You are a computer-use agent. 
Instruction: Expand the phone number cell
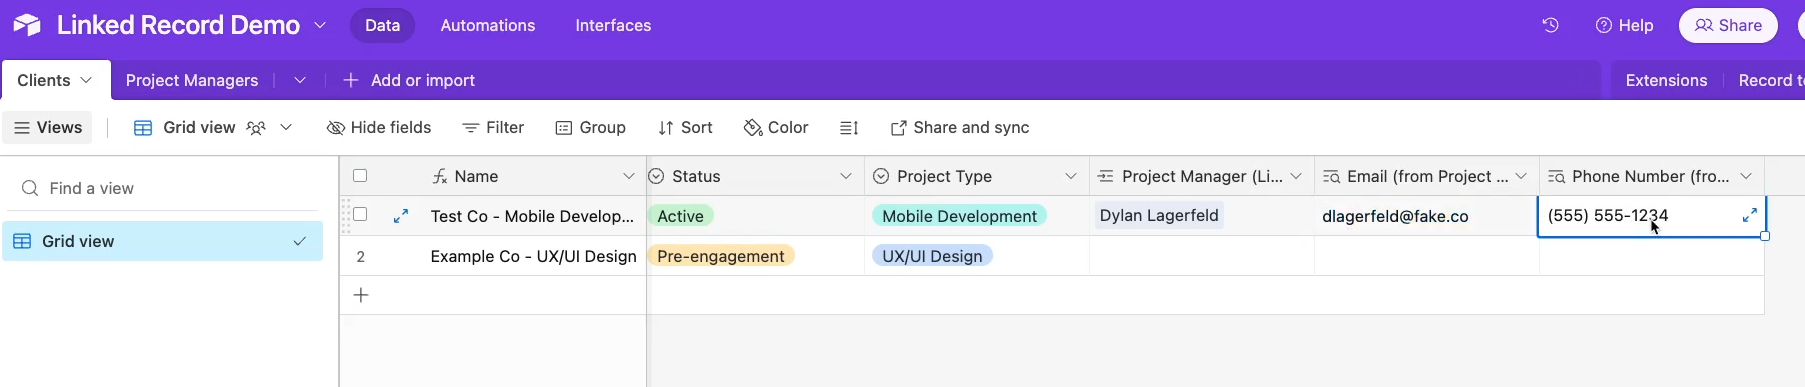click(1750, 215)
